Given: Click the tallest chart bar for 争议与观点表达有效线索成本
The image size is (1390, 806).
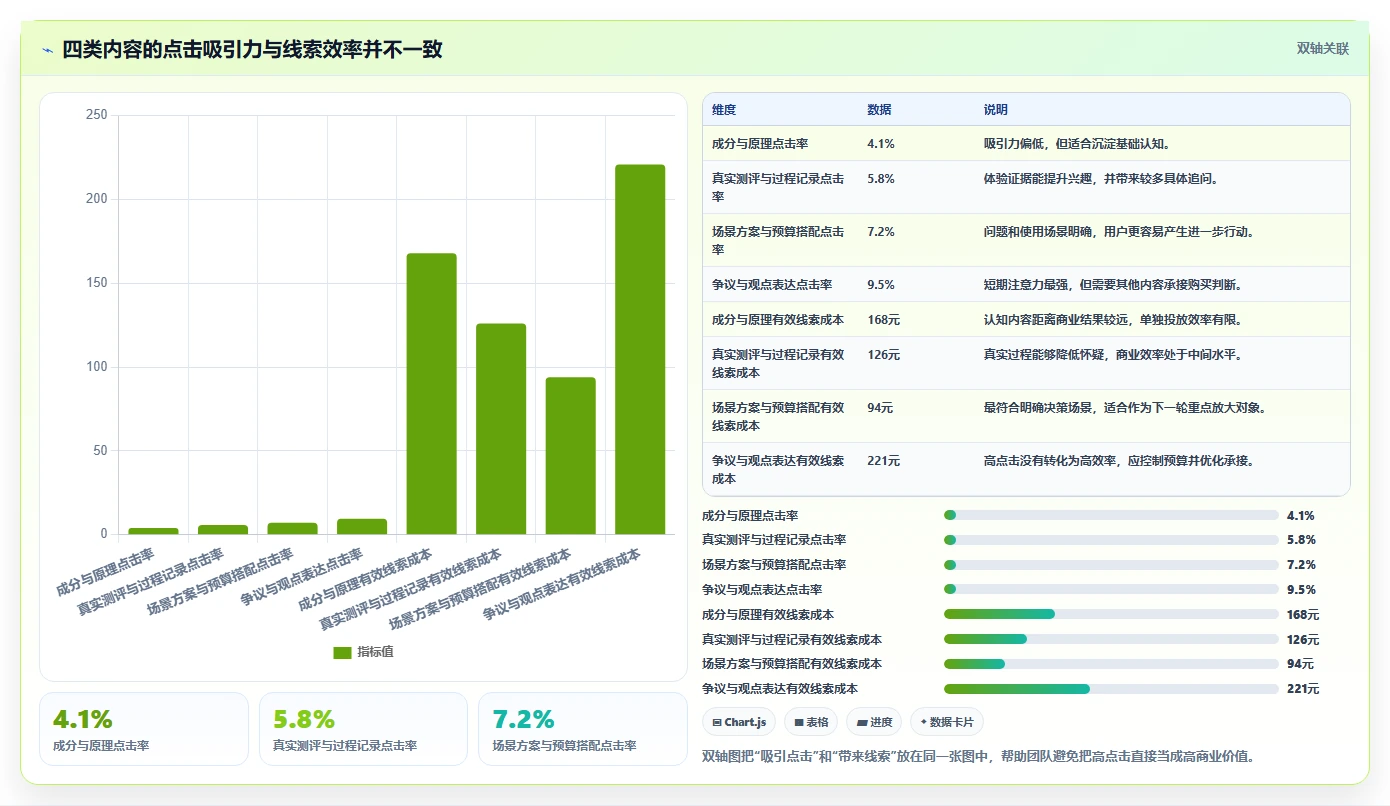Looking at the screenshot, I should click(x=640, y=349).
